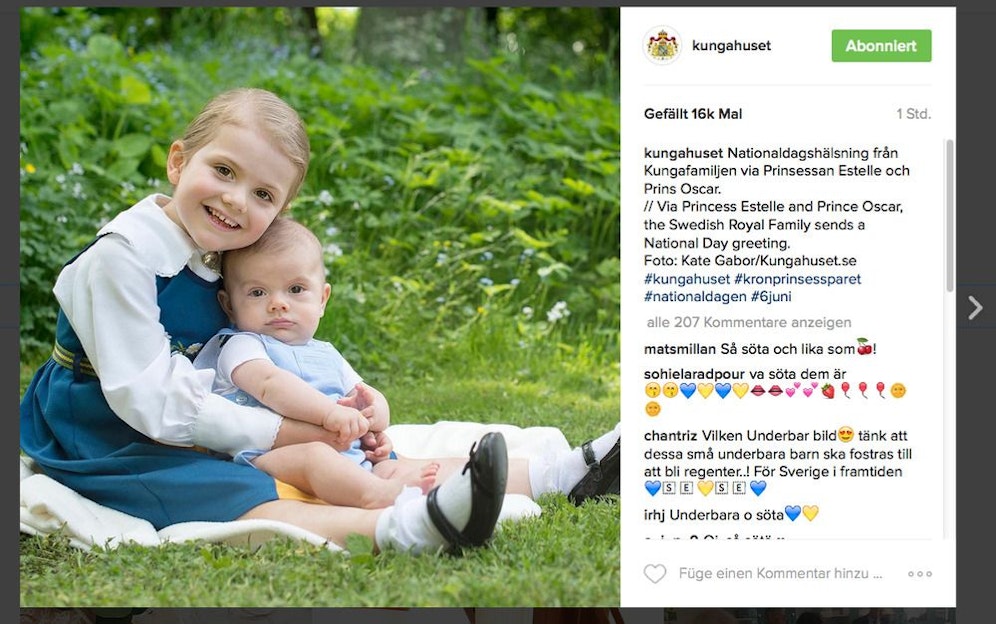Screen dimensions: 996x624
Task: Open commenter irhj's profile
Action: [x=654, y=515]
